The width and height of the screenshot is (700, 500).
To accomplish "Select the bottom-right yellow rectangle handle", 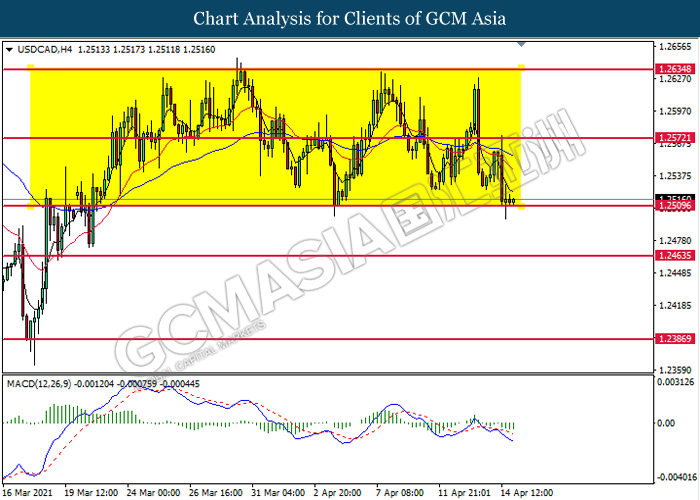I will (521, 208).
